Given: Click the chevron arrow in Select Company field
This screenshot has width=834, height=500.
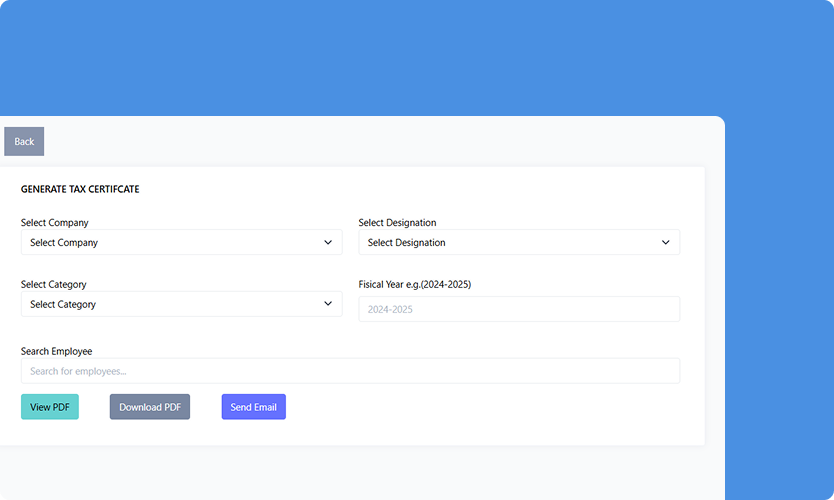Looking at the screenshot, I should pos(328,242).
